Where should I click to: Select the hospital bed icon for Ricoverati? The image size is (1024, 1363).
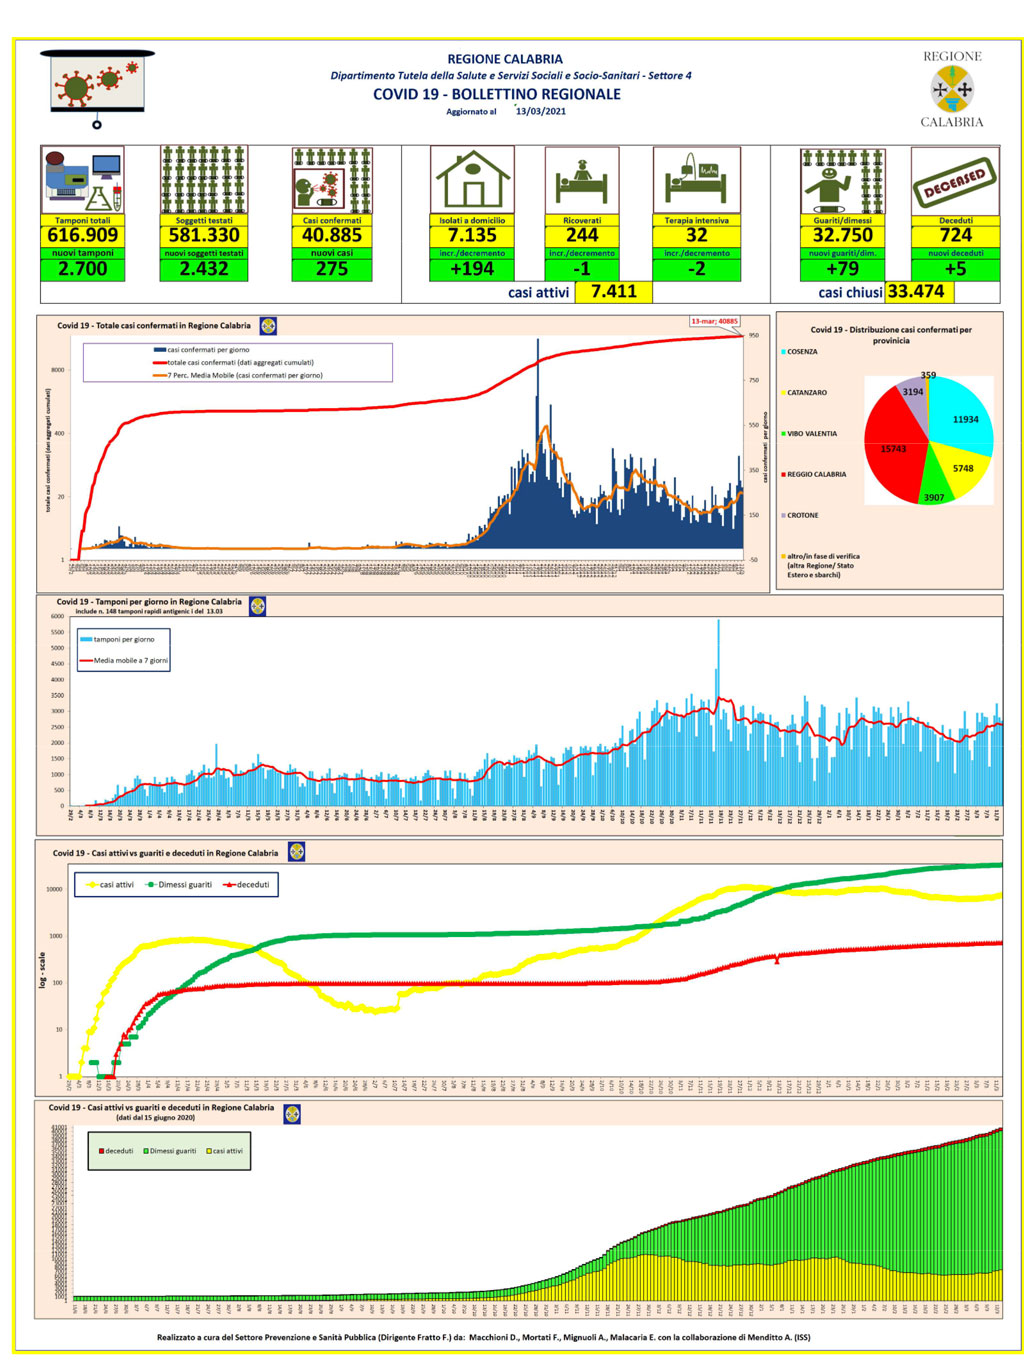tap(582, 181)
